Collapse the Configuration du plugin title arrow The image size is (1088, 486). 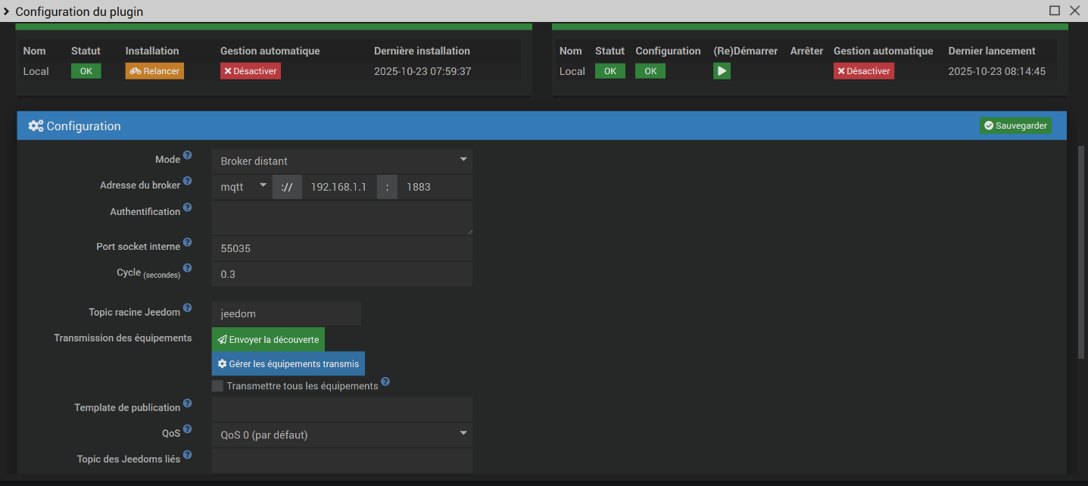tap(7, 11)
